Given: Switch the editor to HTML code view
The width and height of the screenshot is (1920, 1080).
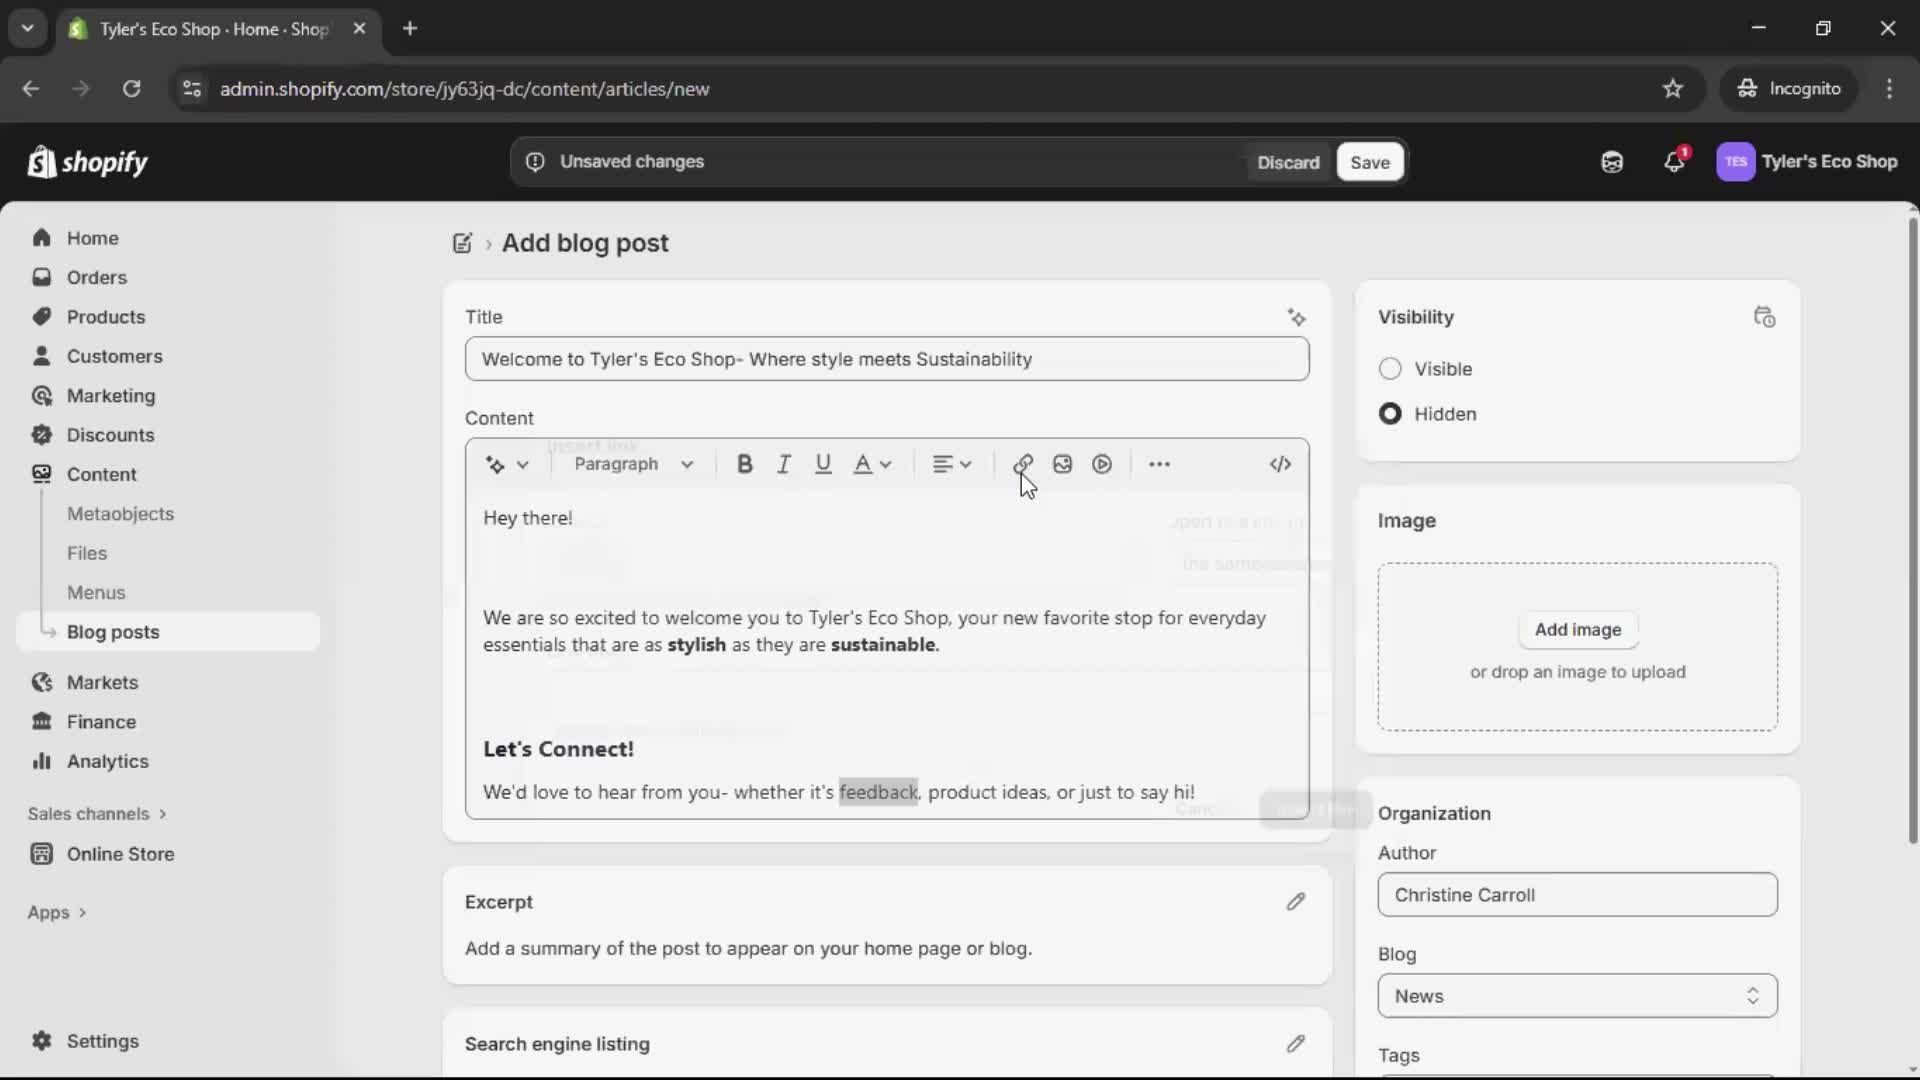Looking at the screenshot, I should coord(1281,463).
